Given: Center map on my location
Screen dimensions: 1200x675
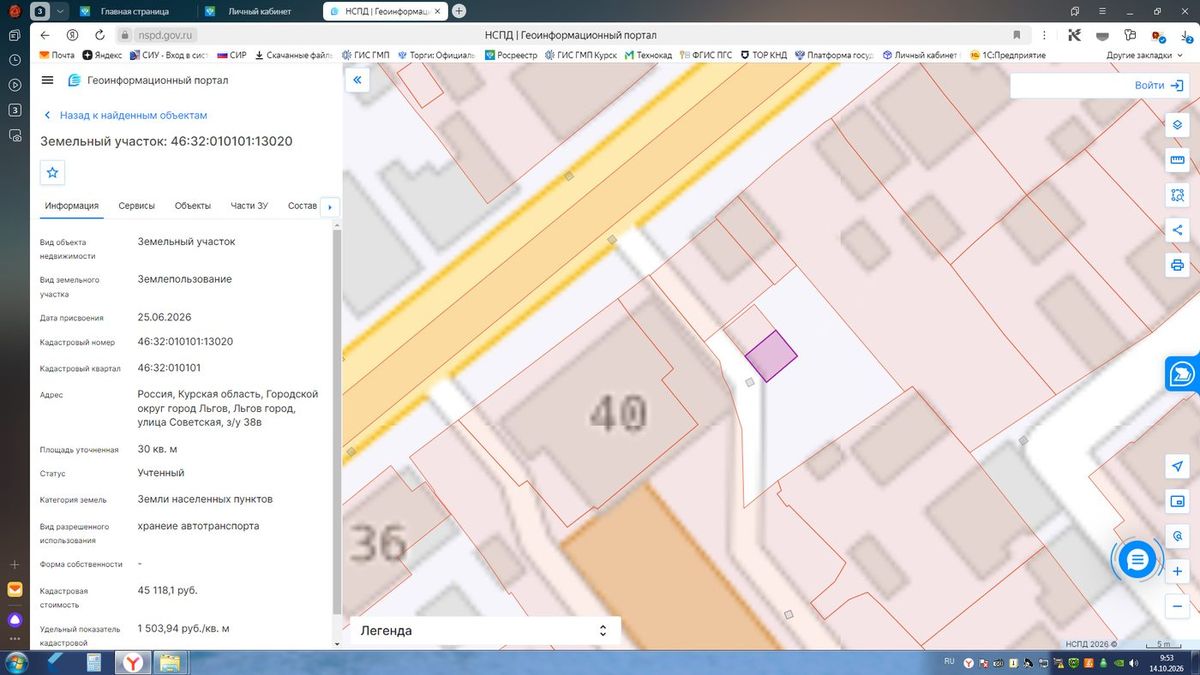Looking at the screenshot, I should coord(1177,467).
